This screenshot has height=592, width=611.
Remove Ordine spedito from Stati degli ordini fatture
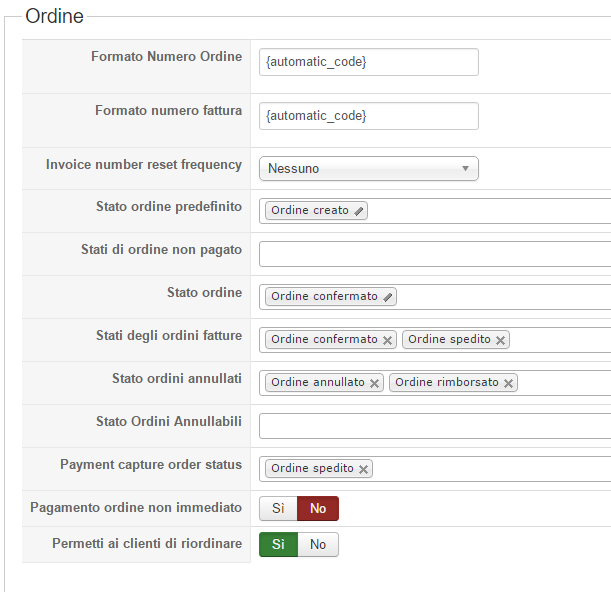pos(500,340)
